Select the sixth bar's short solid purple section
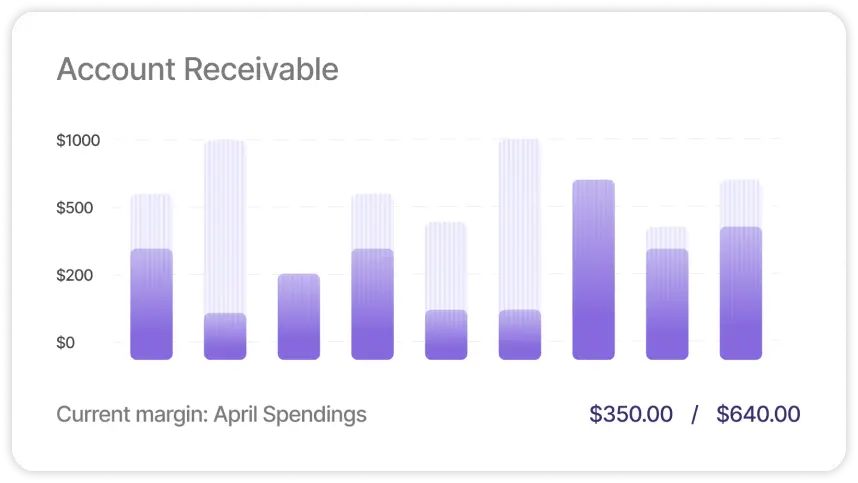858x483 pixels. [520, 334]
